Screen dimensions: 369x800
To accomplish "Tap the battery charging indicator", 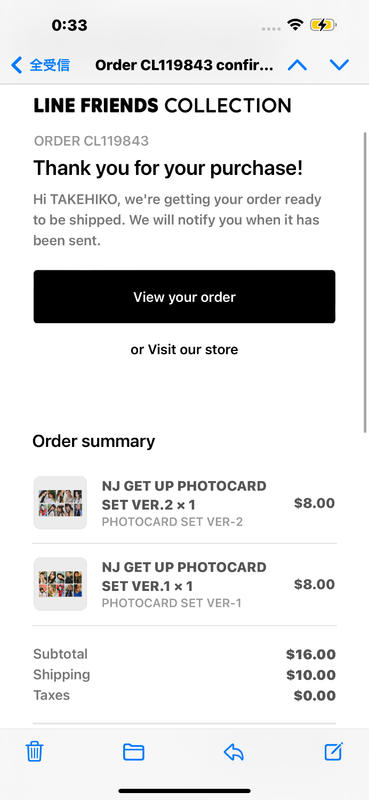I will coord(323,24).
